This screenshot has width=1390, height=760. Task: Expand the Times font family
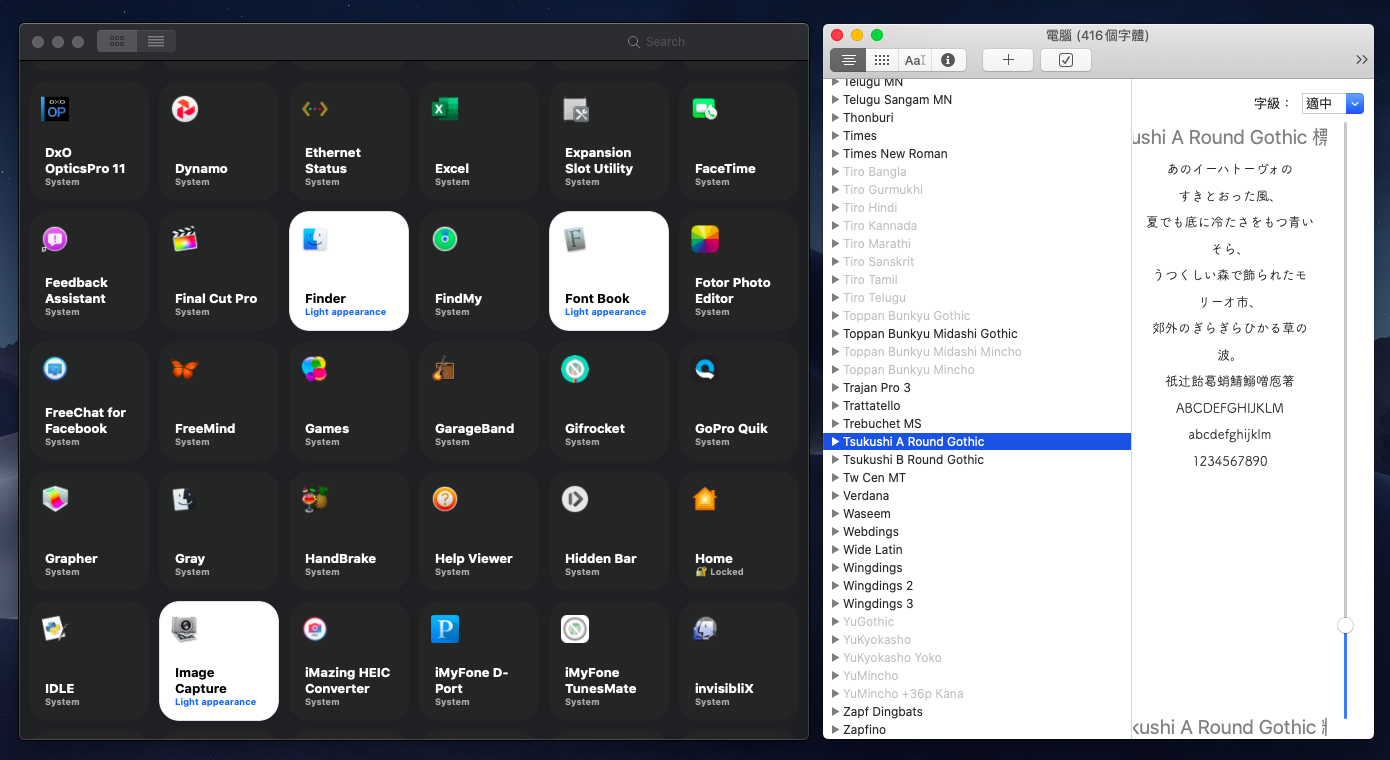(835, 136)
